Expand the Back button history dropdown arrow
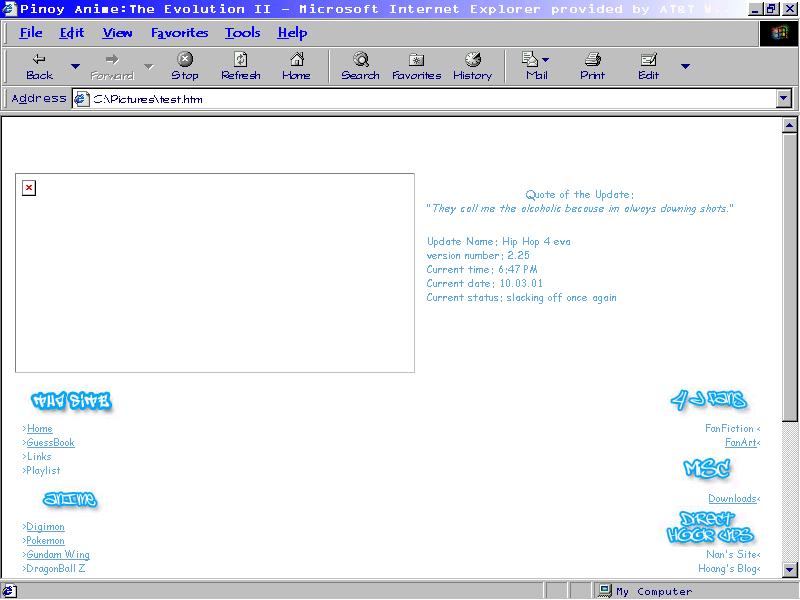 point(75,67)
